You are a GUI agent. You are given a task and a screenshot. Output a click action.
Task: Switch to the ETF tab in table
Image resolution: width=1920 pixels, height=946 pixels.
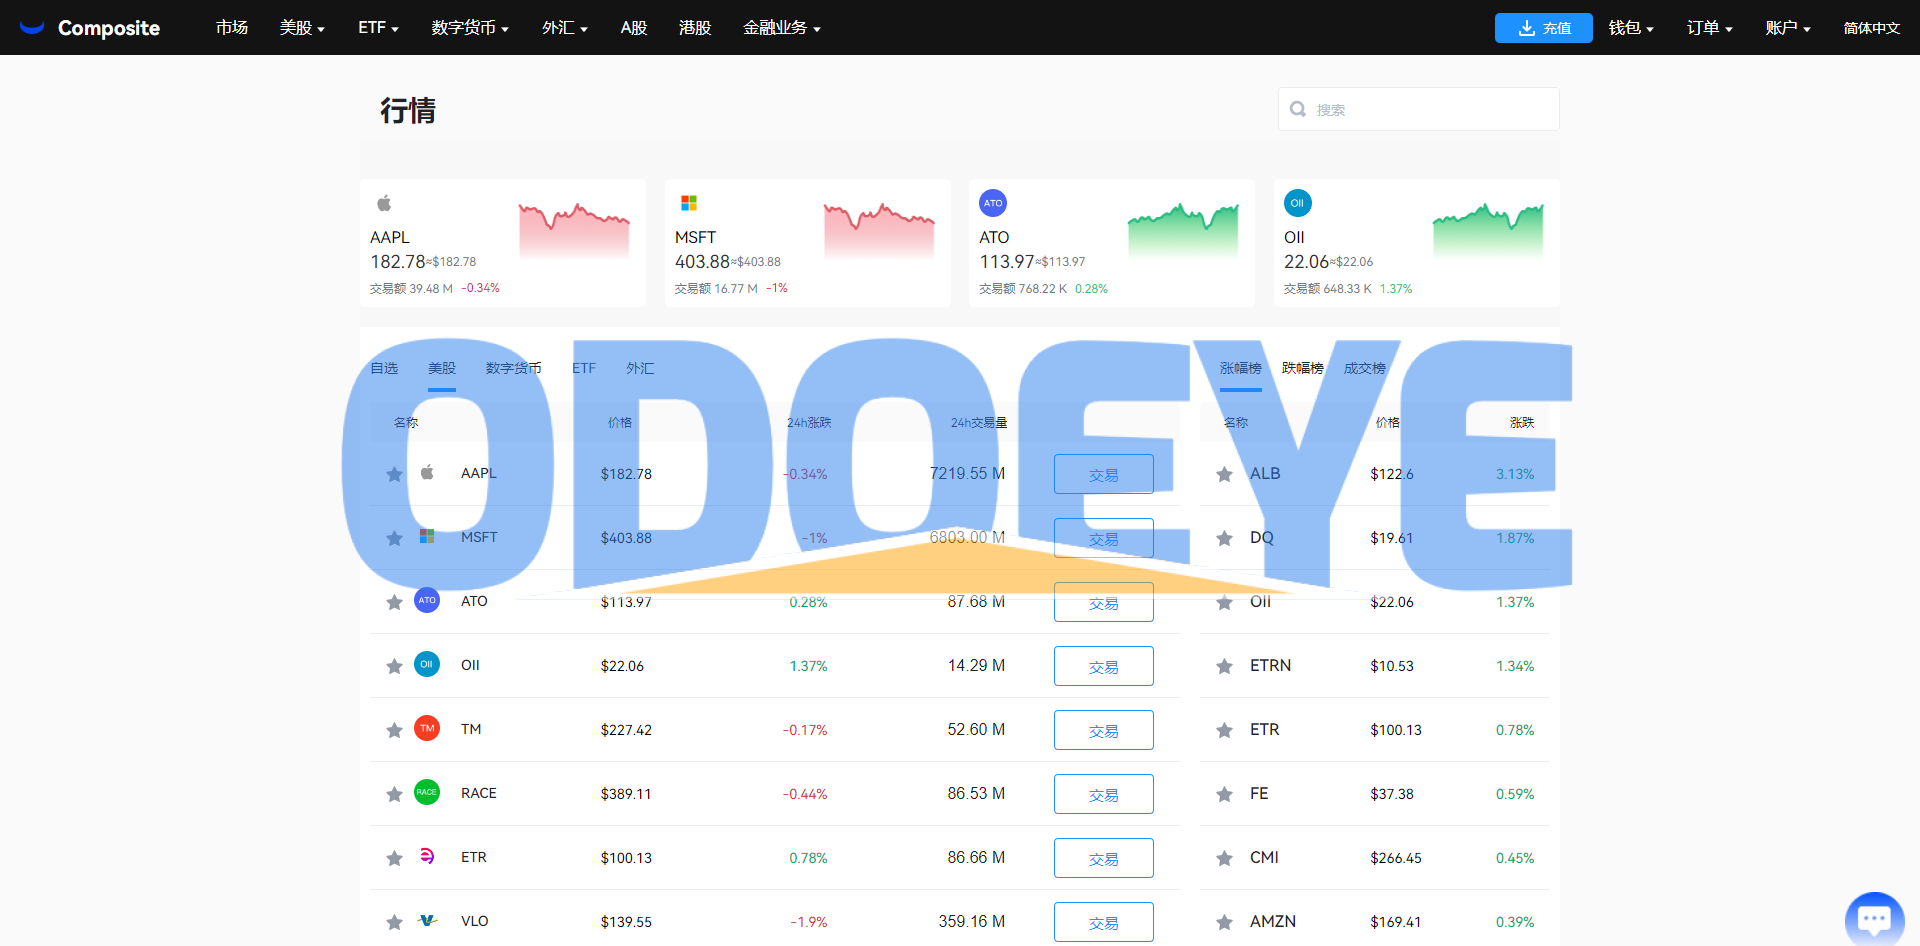584,369
